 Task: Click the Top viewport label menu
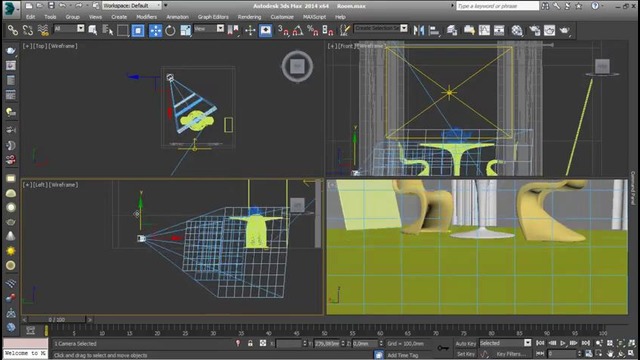pos(40,46)
